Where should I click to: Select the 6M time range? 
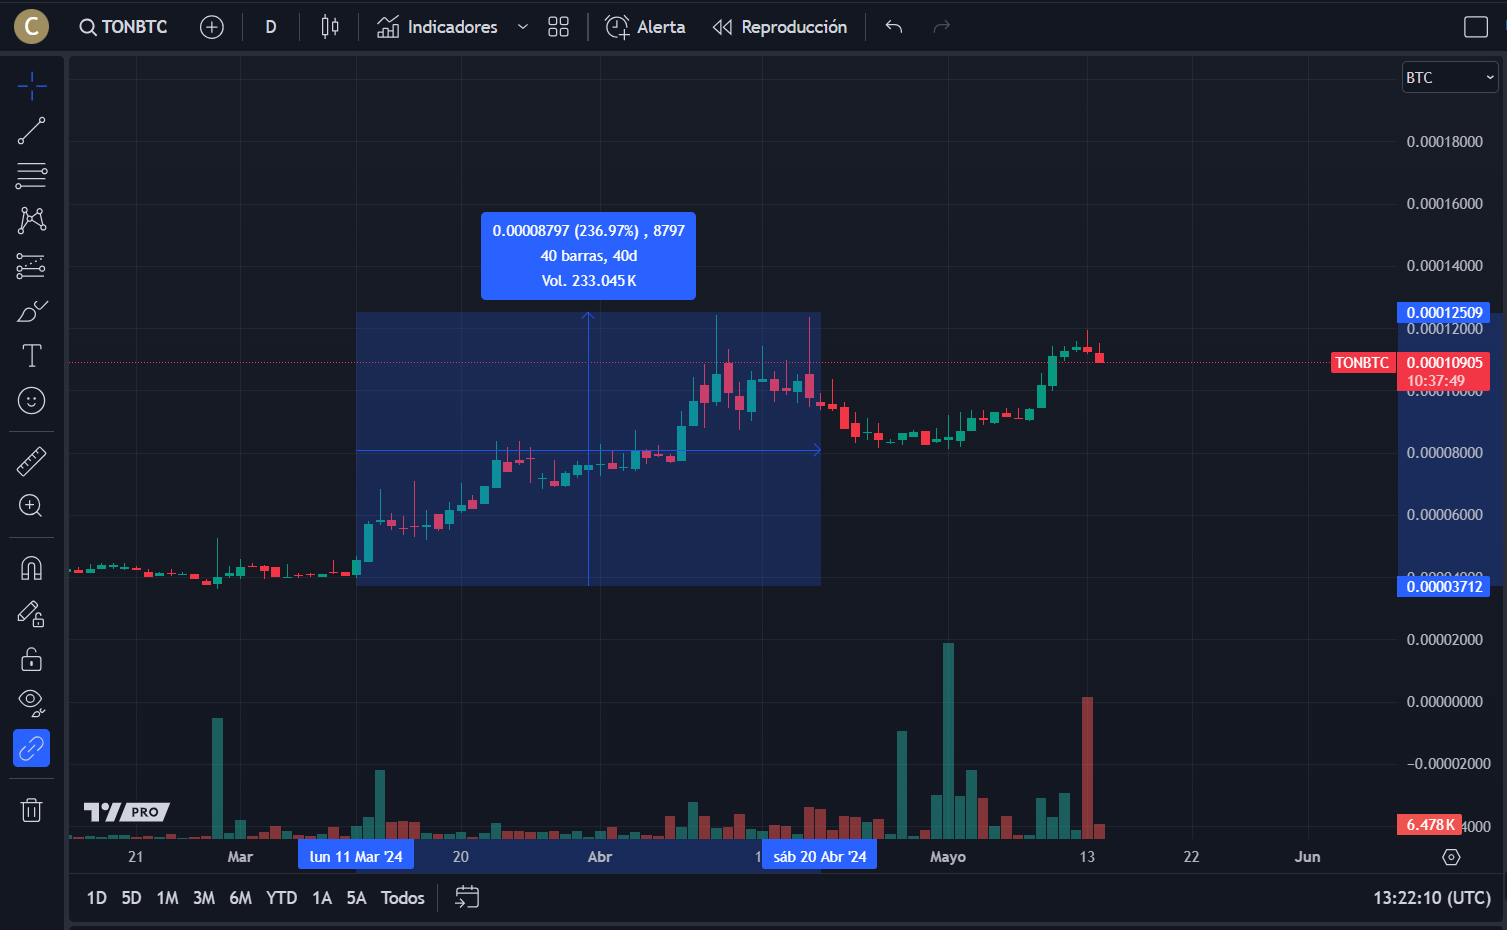241,898
